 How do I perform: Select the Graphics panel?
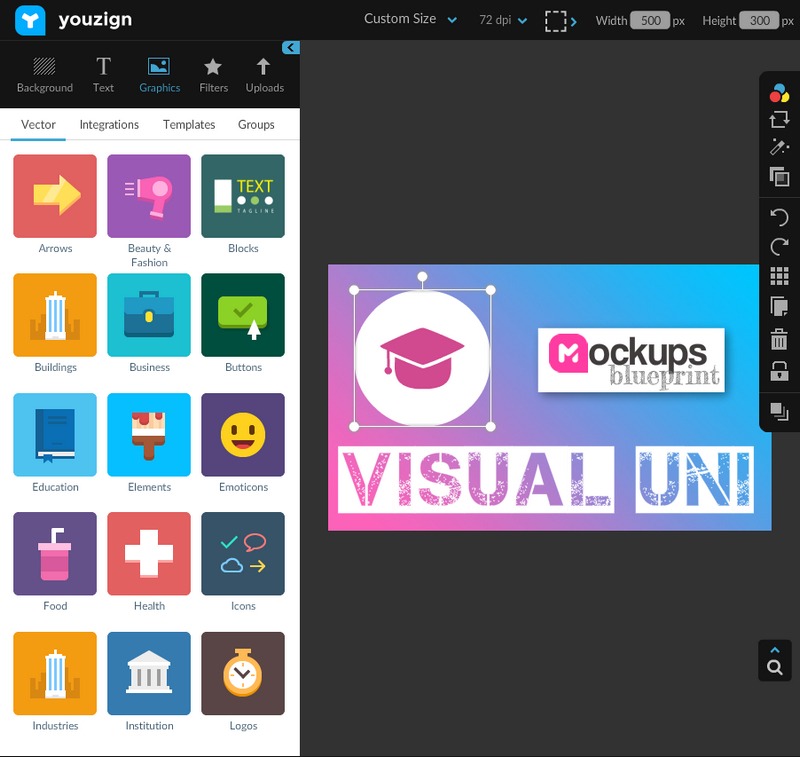(159, 75)
